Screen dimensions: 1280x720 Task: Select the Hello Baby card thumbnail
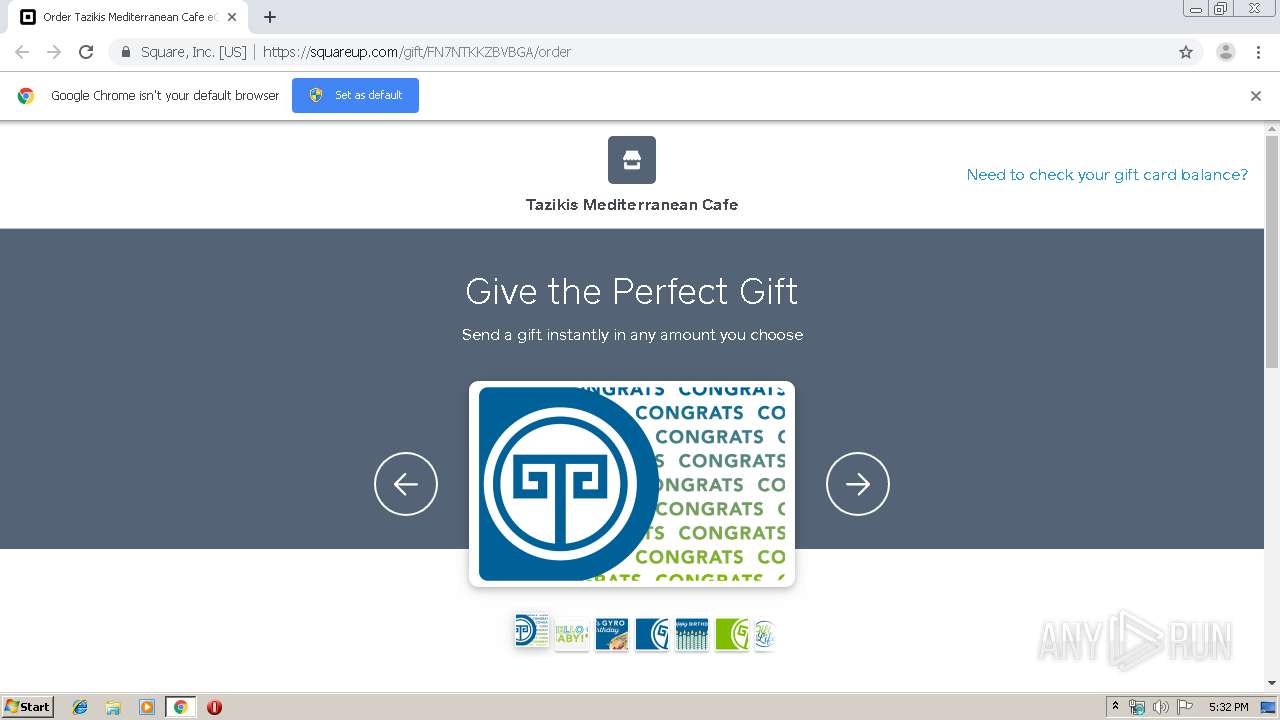572,635
